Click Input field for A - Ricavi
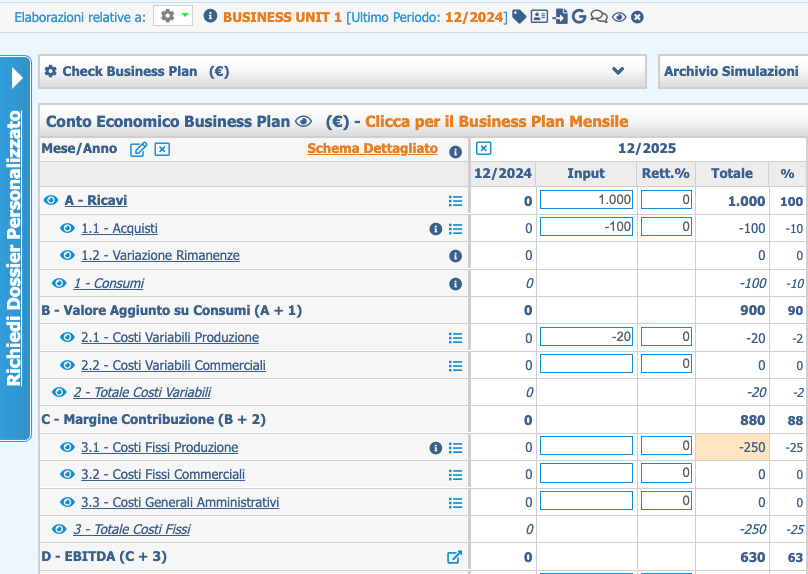 pos(586,199)
